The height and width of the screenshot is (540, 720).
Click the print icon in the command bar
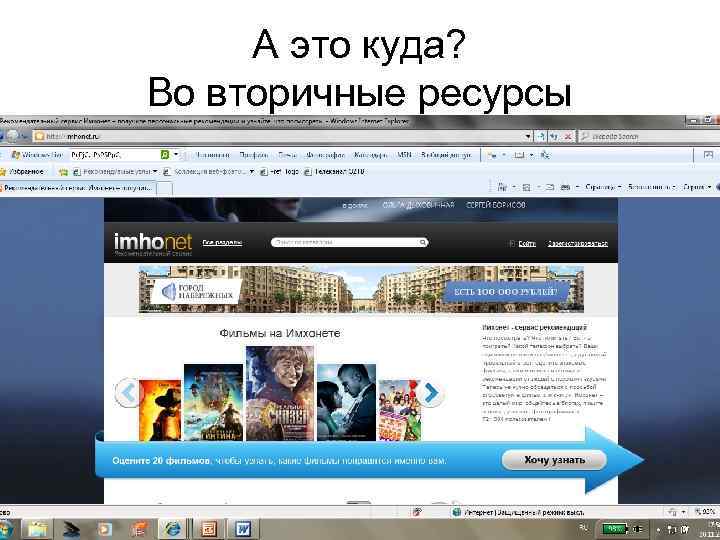point(566,187)
